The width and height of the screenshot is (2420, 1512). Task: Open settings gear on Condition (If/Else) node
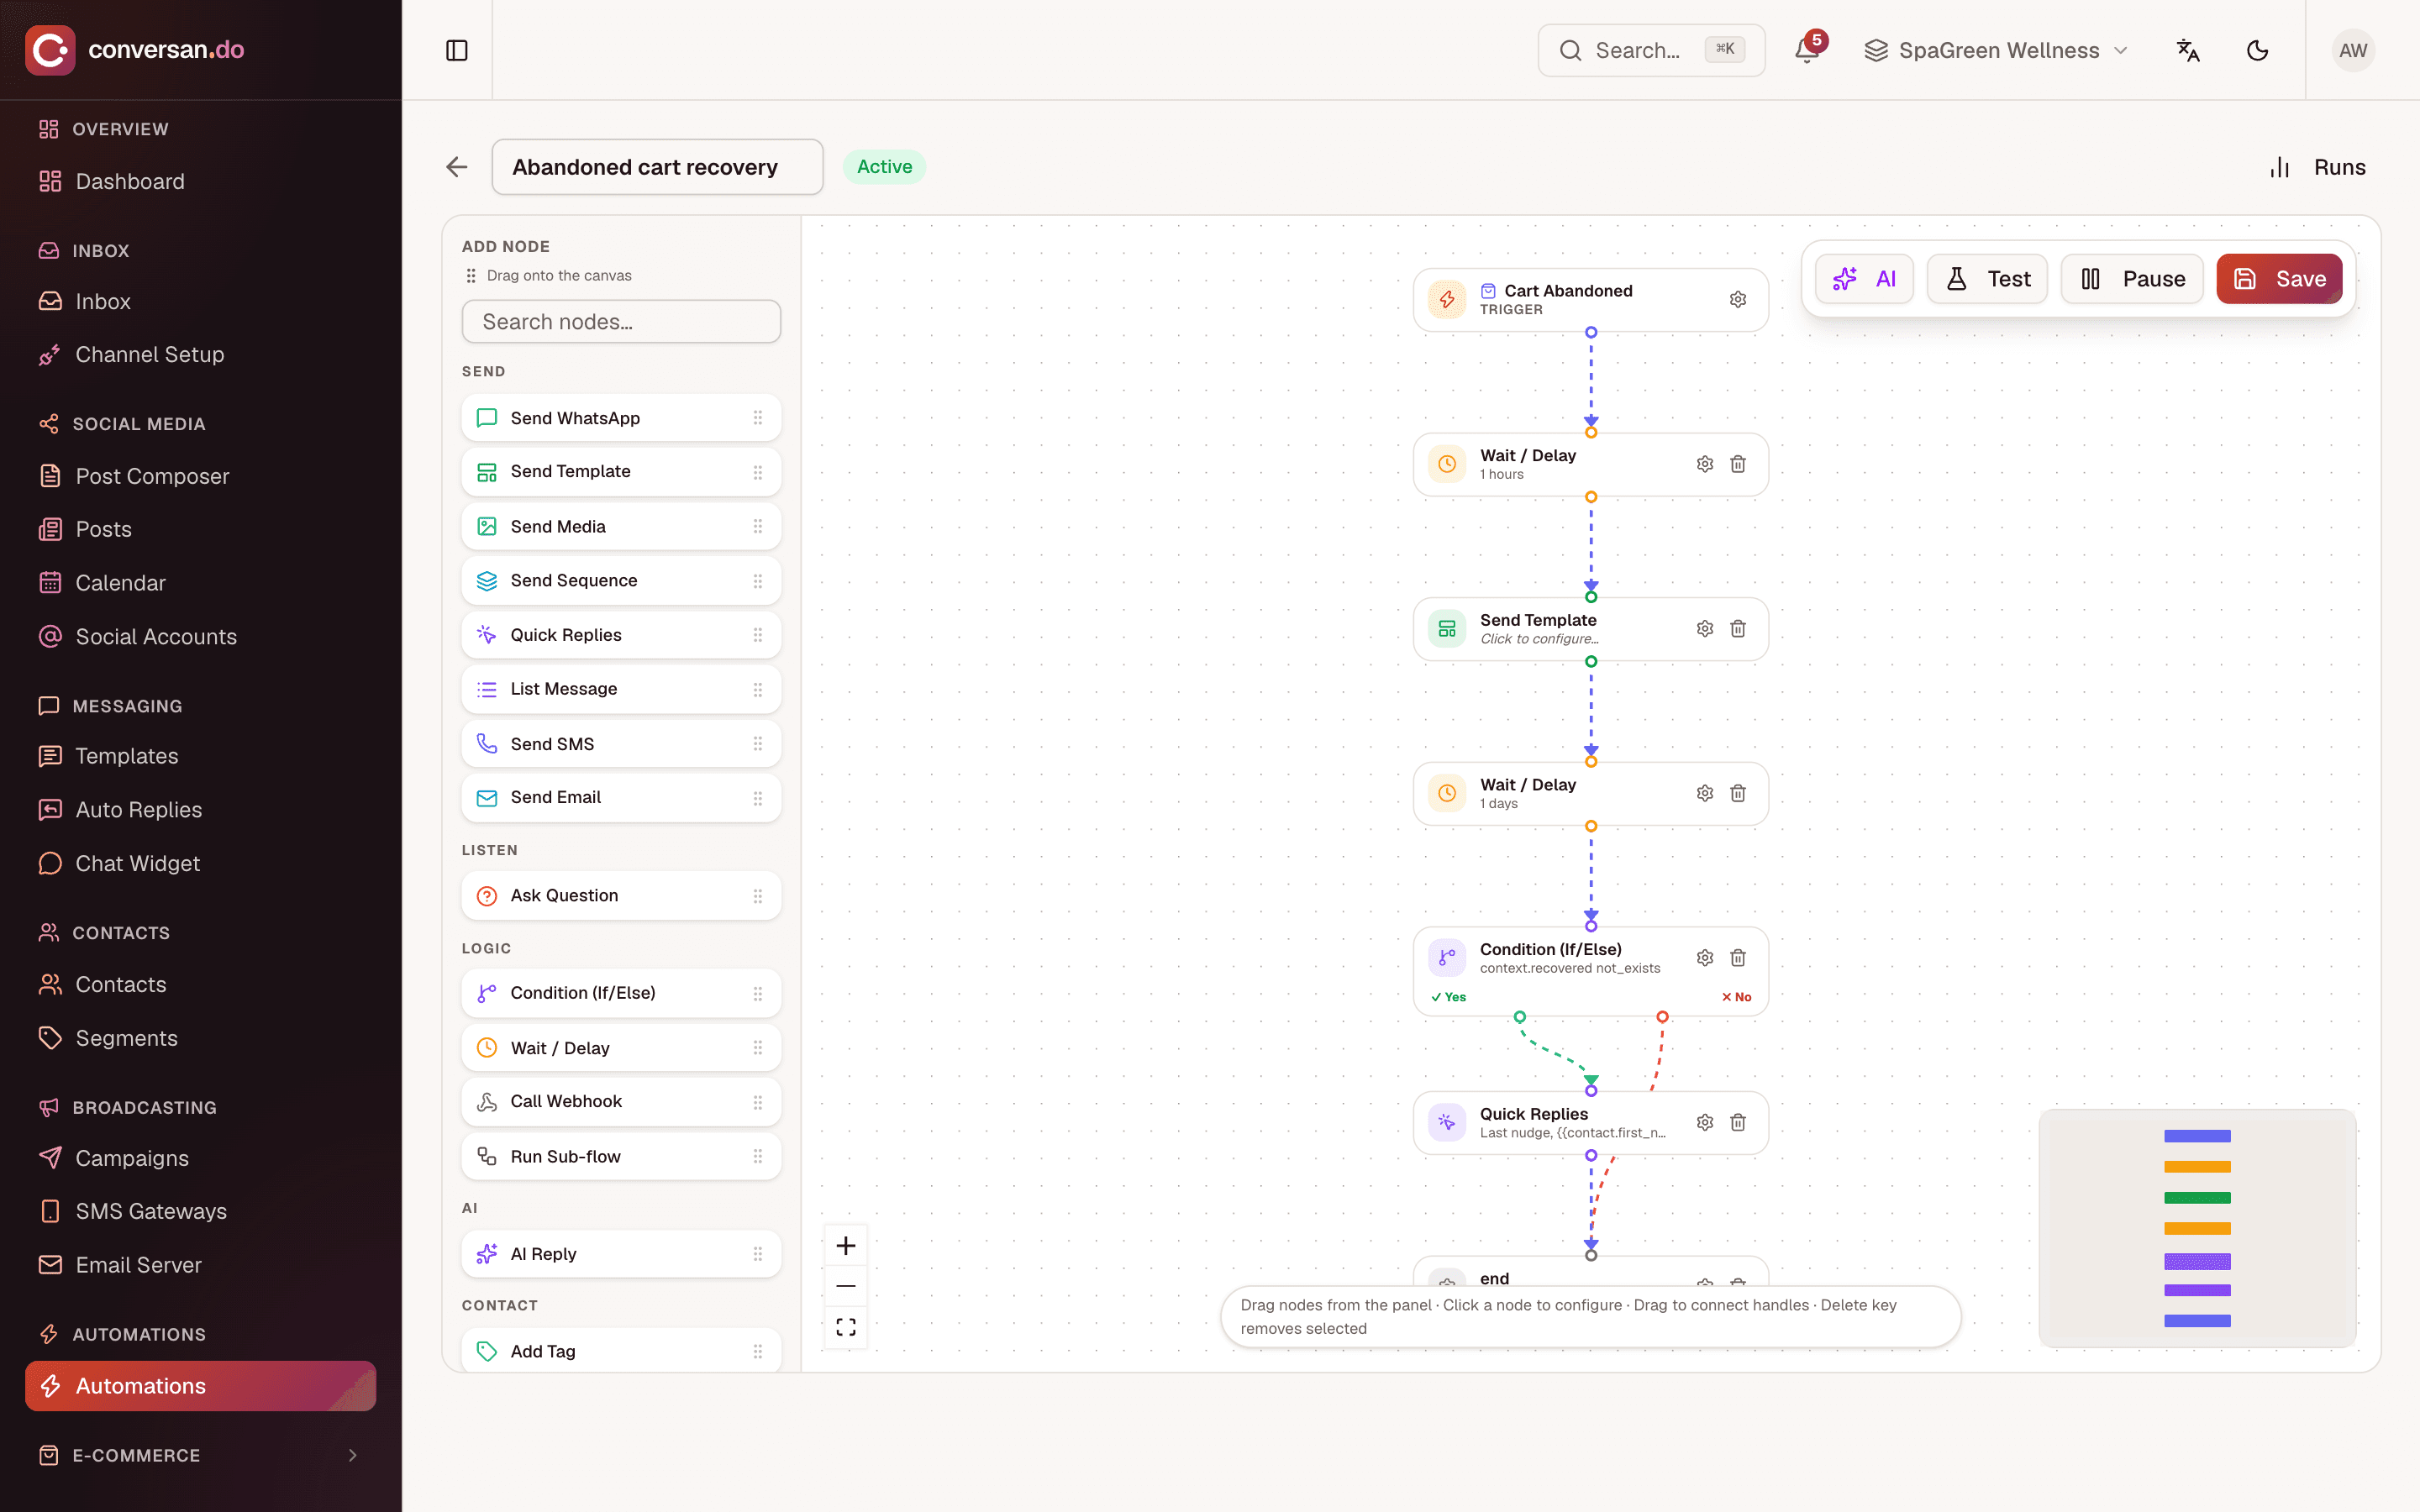pyautogui.click(x=1705, y=957)
